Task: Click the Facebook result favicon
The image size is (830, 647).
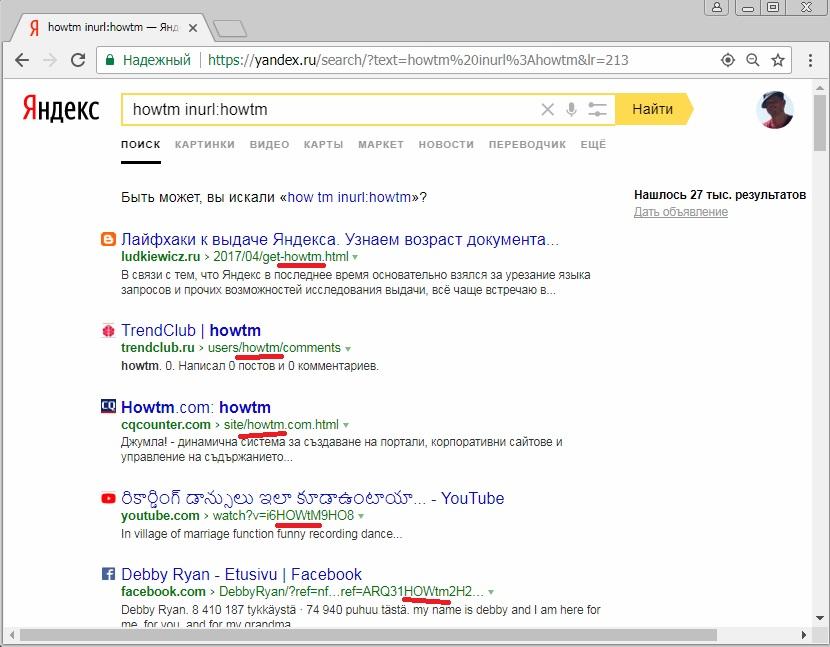Action: pyautogui.click(x=108, y=574)
